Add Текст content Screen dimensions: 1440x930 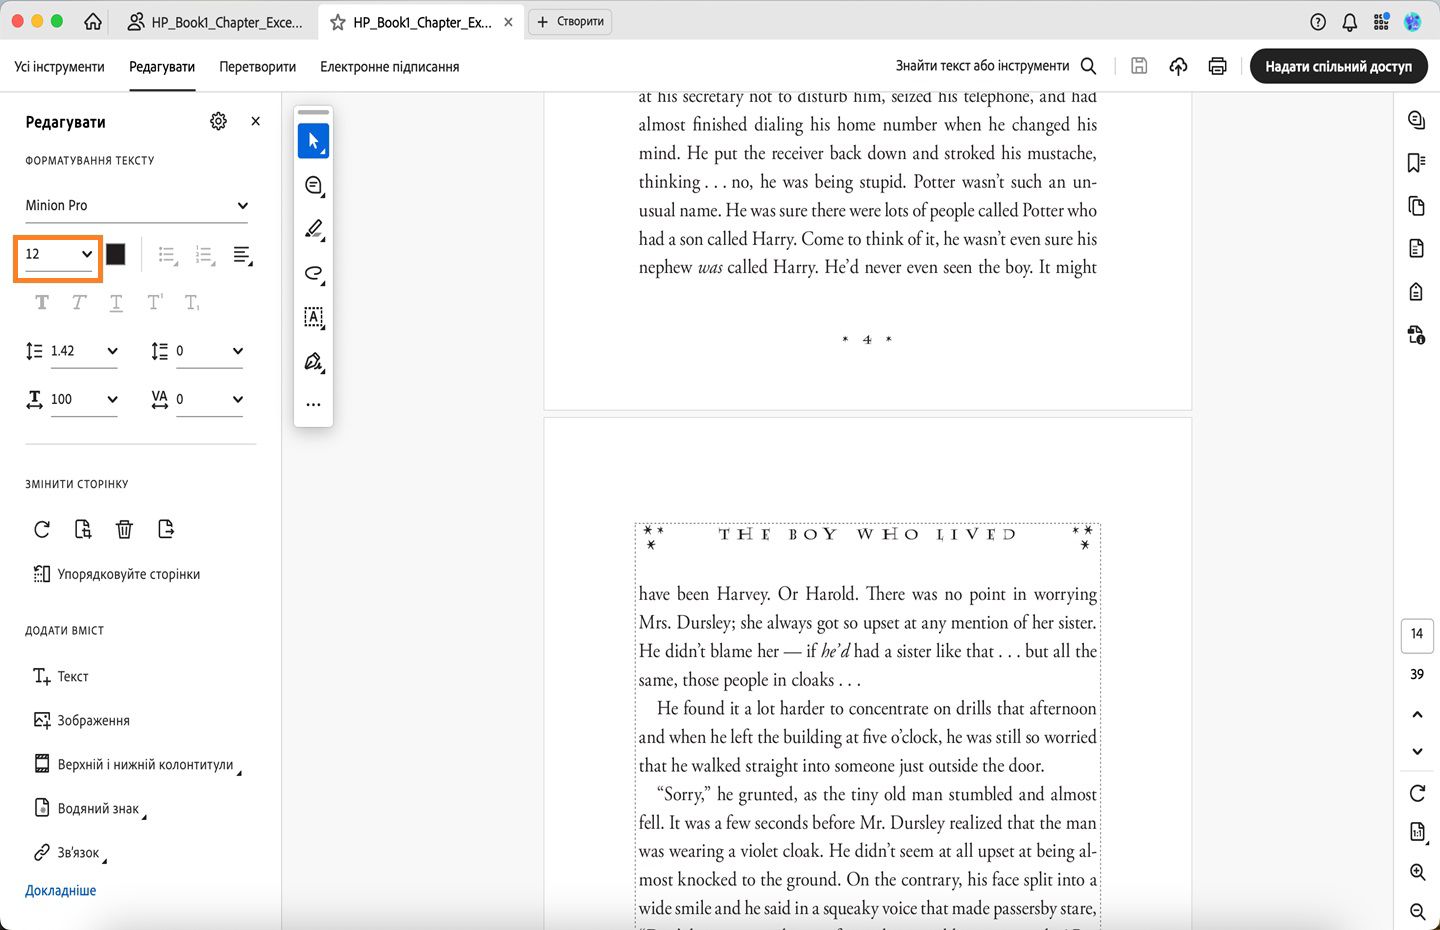click(61, 677)
